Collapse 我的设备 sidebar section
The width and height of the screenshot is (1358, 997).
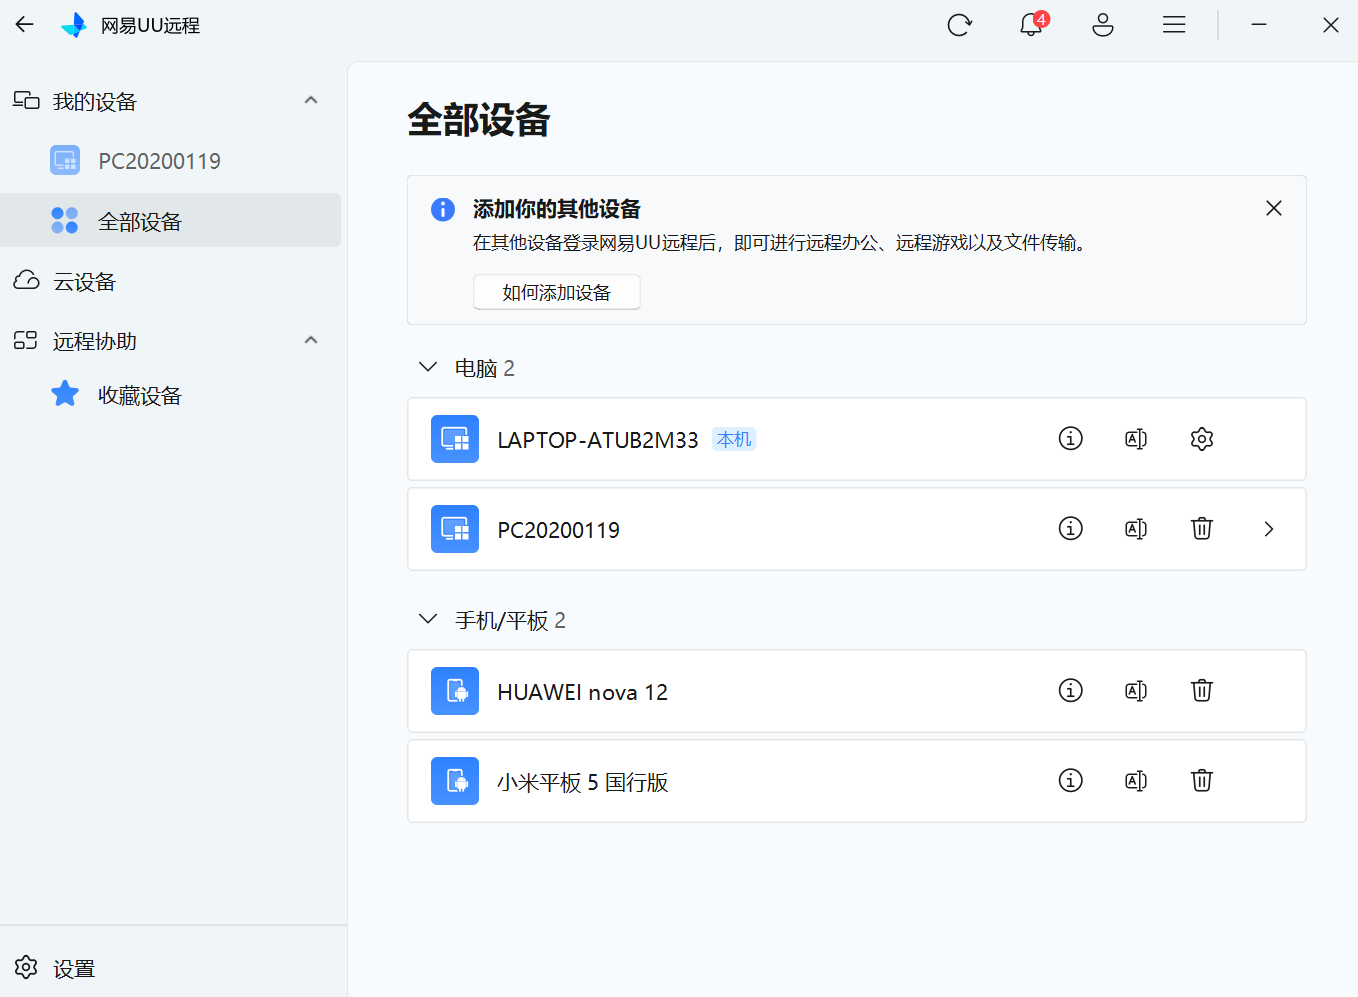[311, 101]
